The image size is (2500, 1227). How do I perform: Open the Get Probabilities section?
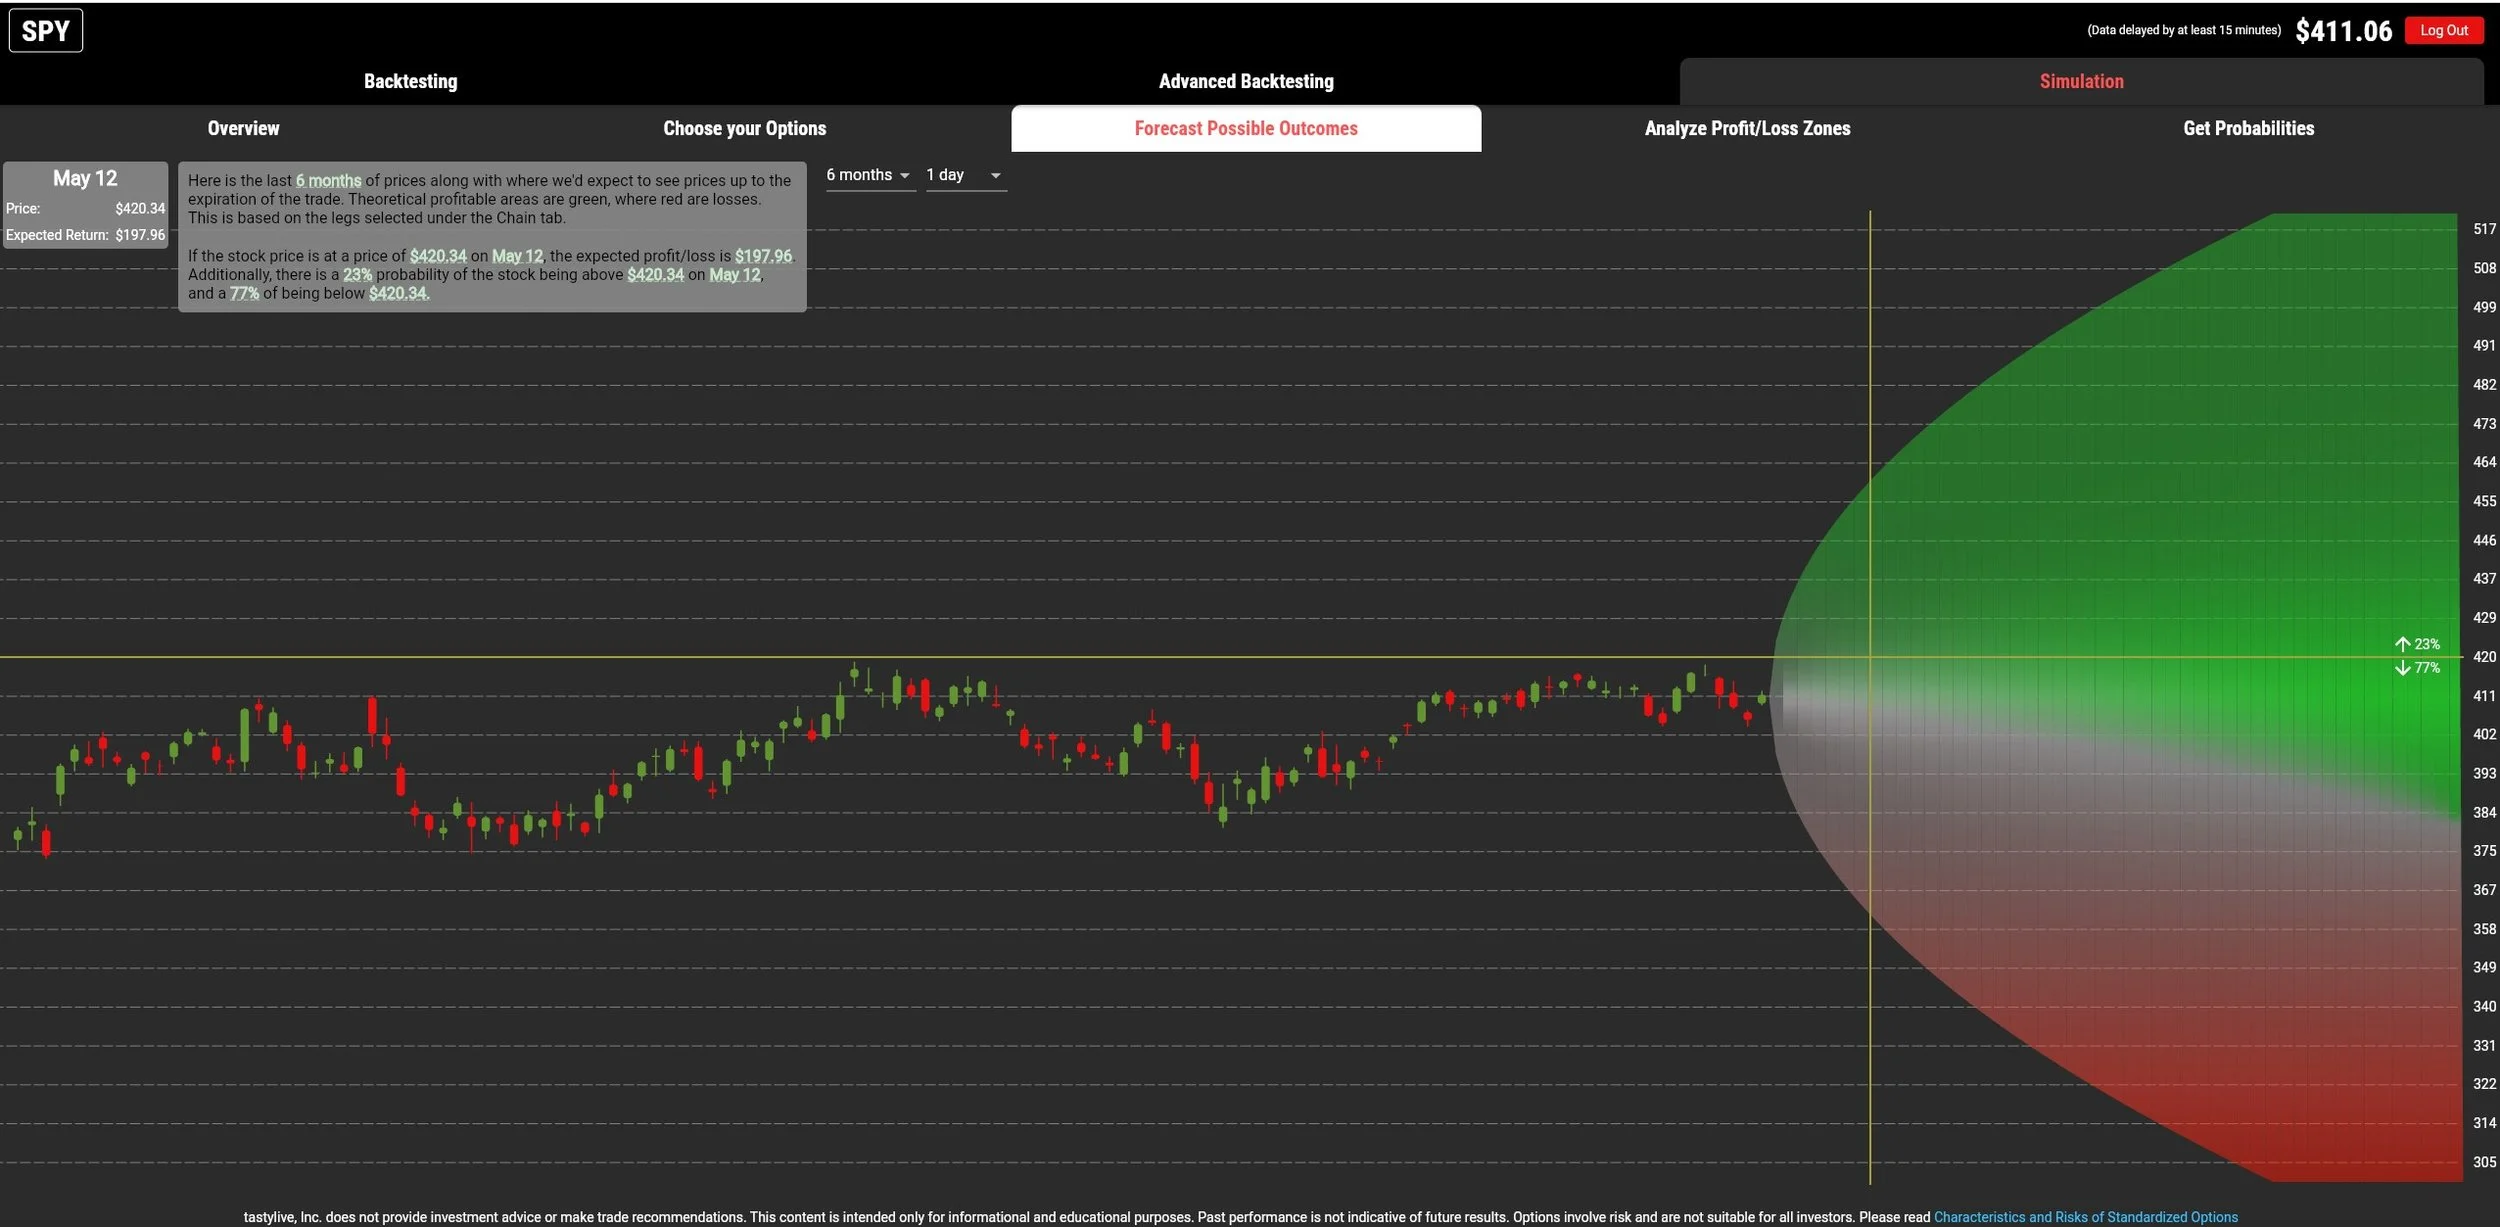pos(2248,128)
